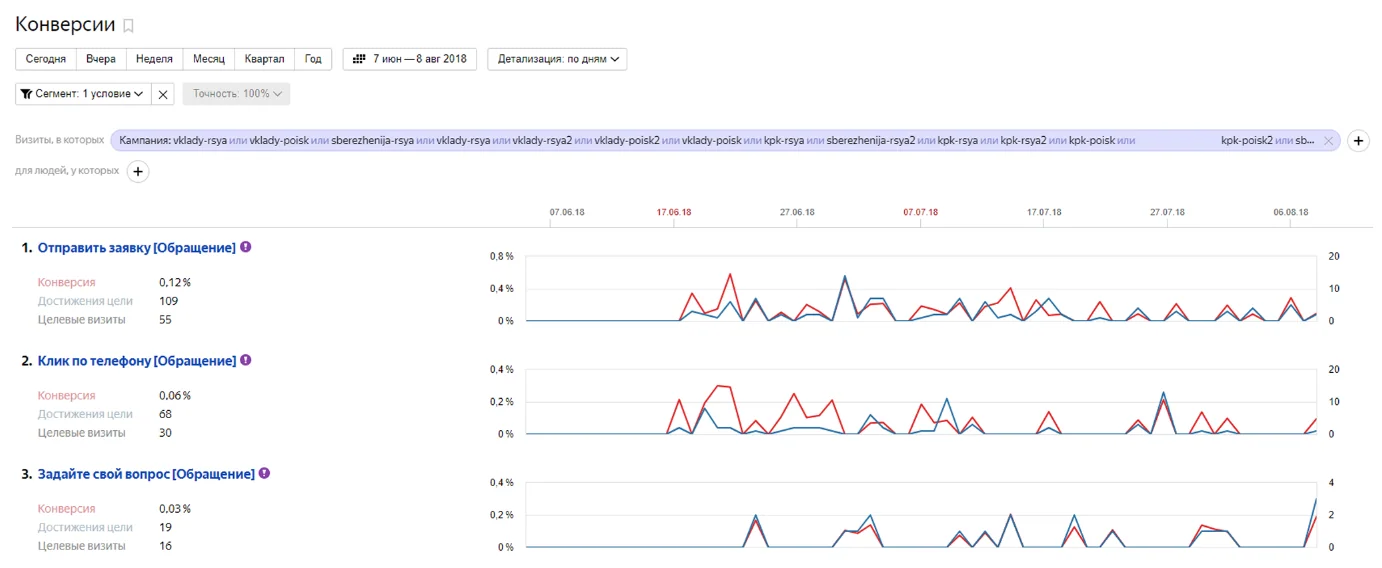Open the goal Задайте свой вопрос [Обращение]
The image size is (1382, 568).
[x=146, y=474]
